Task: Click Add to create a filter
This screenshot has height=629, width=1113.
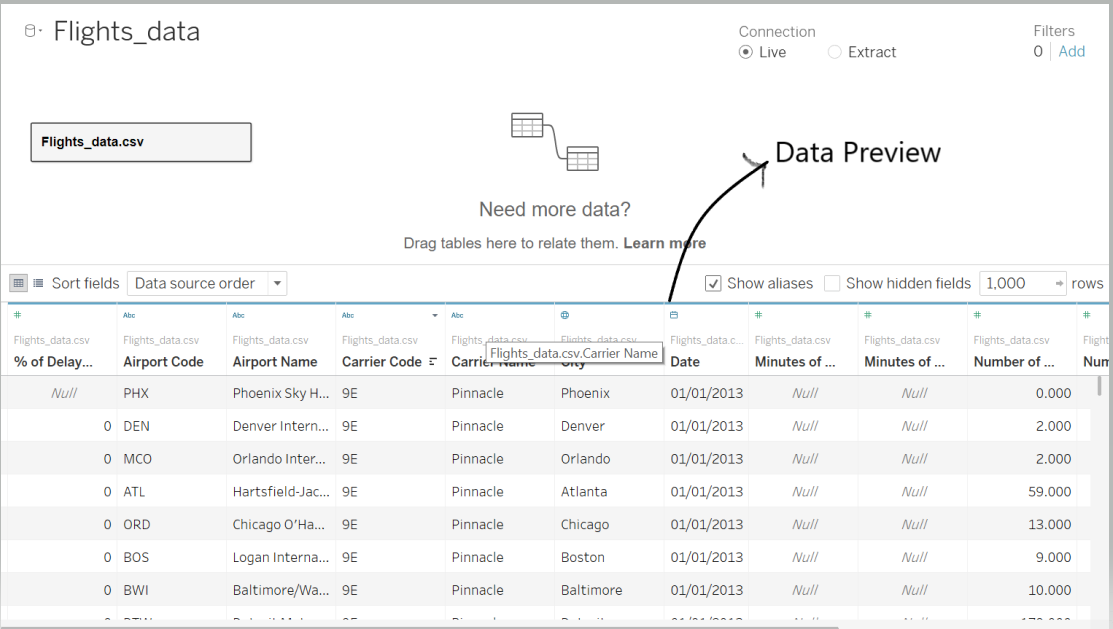Action: tap(1072, 51)
